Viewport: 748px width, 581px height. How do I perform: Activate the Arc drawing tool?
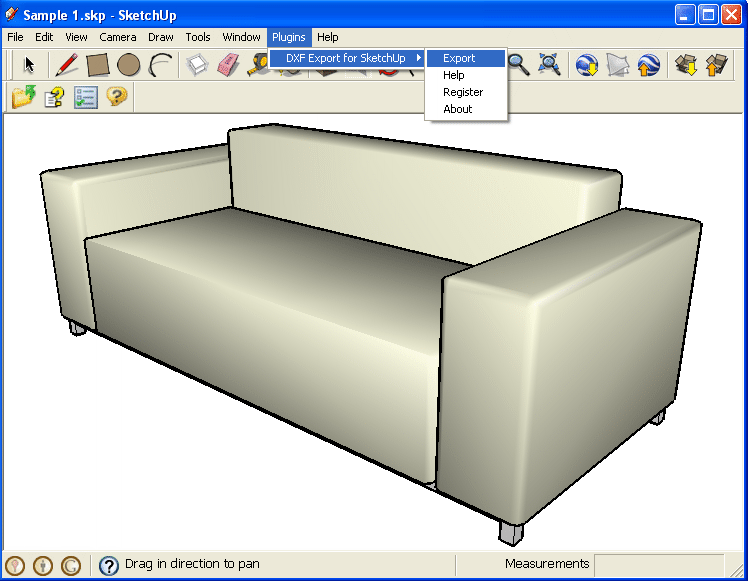coord(160,65)
